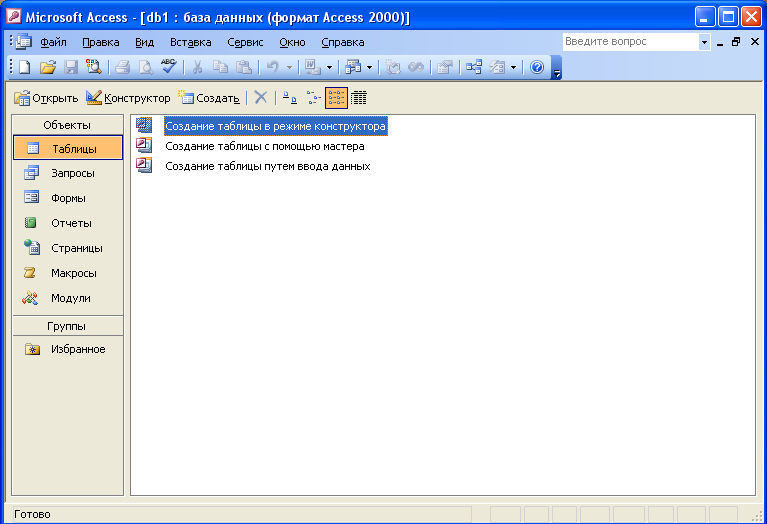Open the Окно menu
This screenshot has width=767, height=524.
click(x=293, y=43)
